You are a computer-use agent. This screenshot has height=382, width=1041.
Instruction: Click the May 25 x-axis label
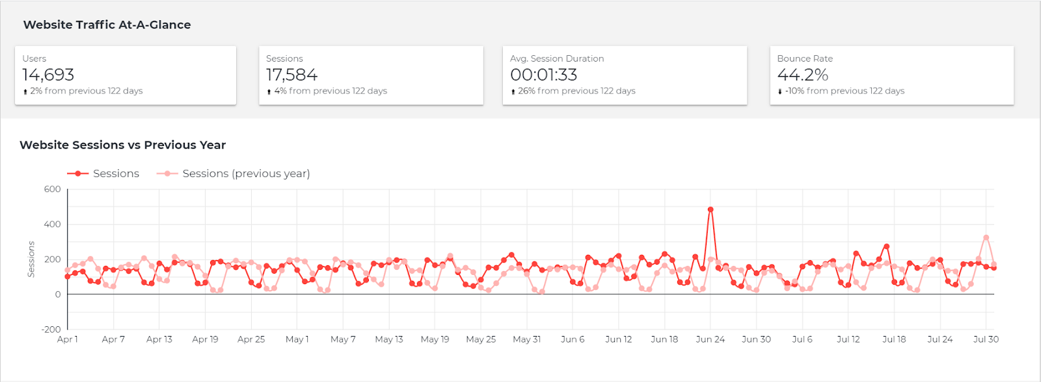click(481, 339)
